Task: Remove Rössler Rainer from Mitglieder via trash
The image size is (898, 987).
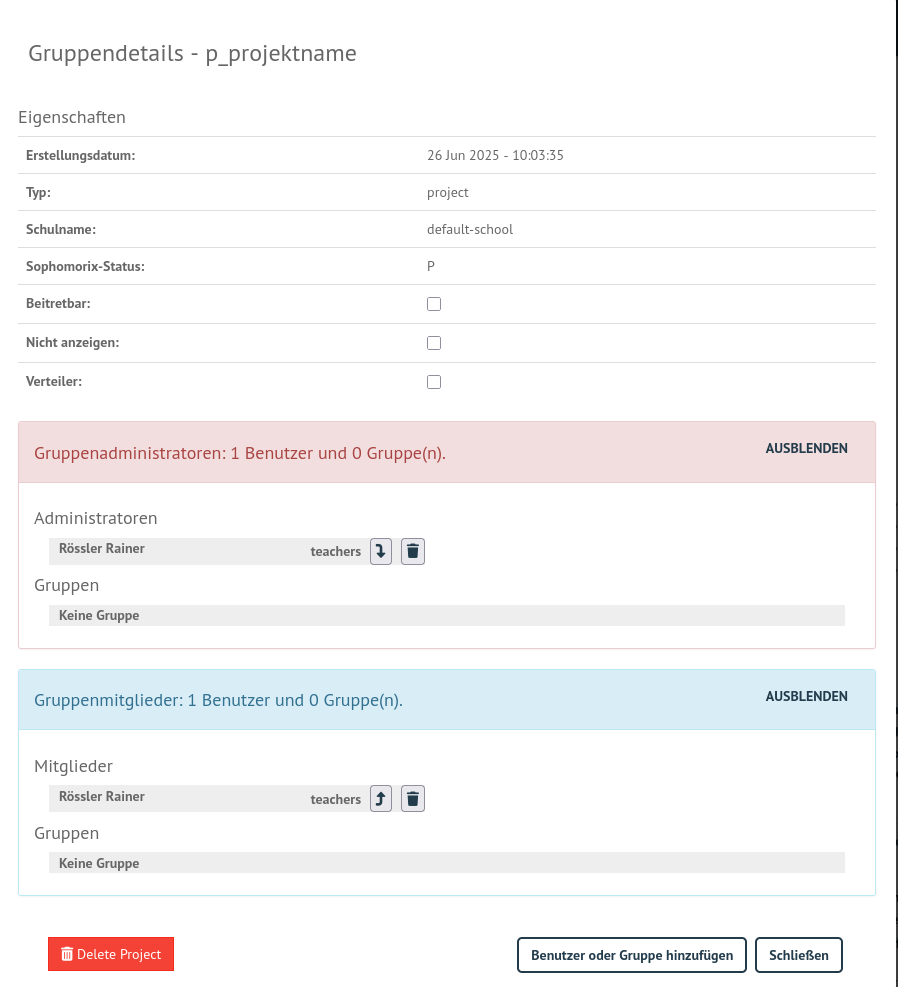Action: (x=413, y=799)
